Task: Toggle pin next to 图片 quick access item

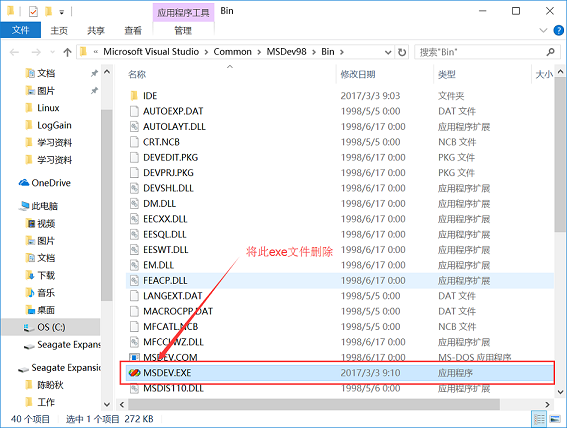Action: (x=94, y=91)
